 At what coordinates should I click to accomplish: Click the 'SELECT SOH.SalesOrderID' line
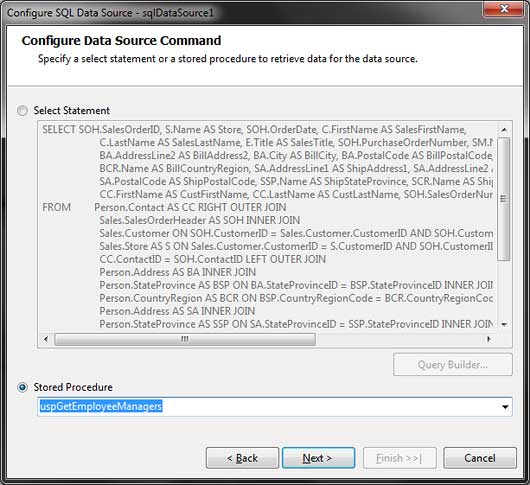[254, 130]
